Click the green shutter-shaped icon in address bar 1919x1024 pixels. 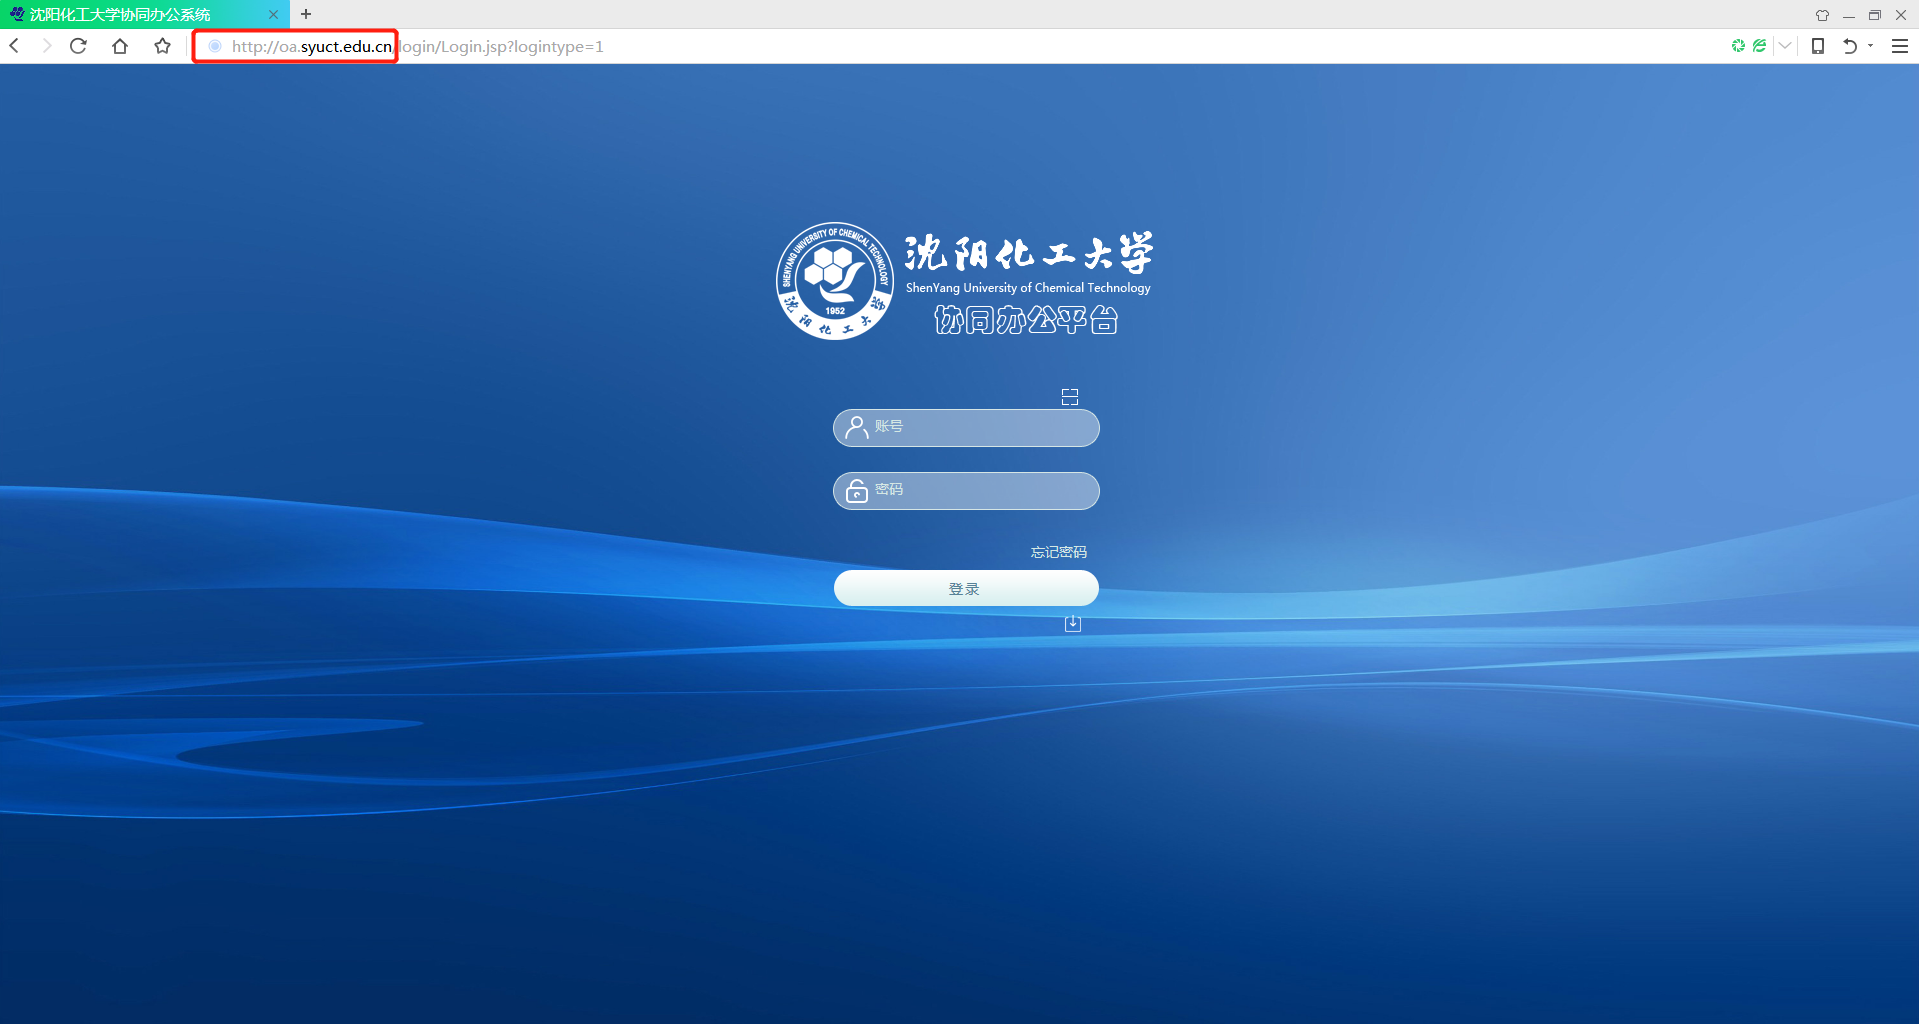click(x=1738, y=46)
